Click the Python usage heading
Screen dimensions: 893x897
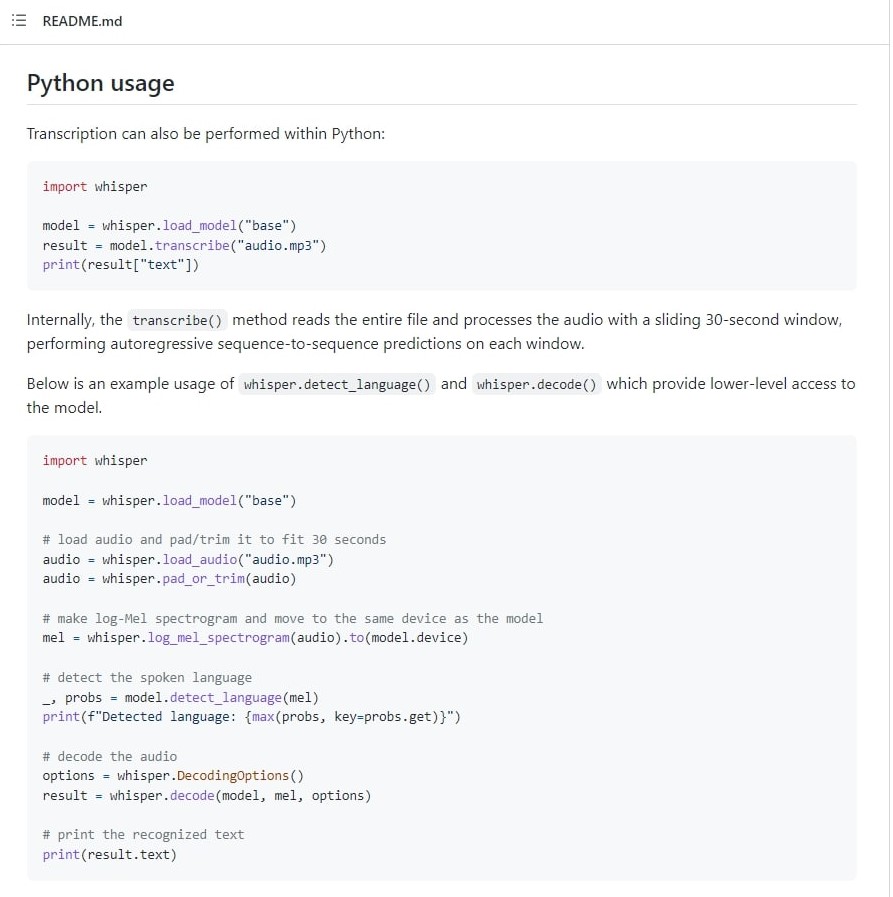pos(101,83)
